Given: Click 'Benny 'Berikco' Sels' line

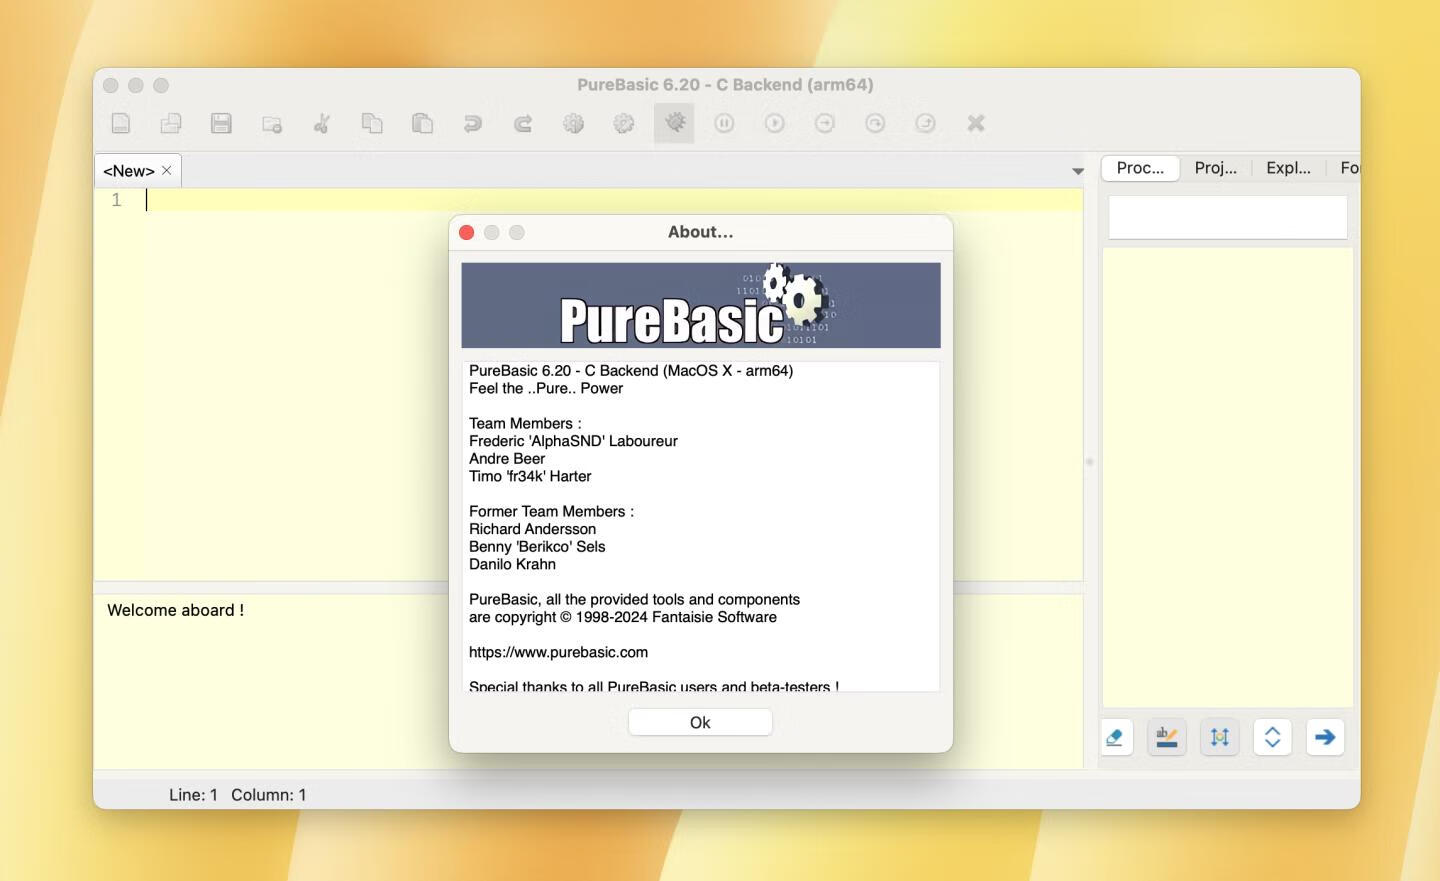Looking at the screenshot, I should [x=537, y=547].
